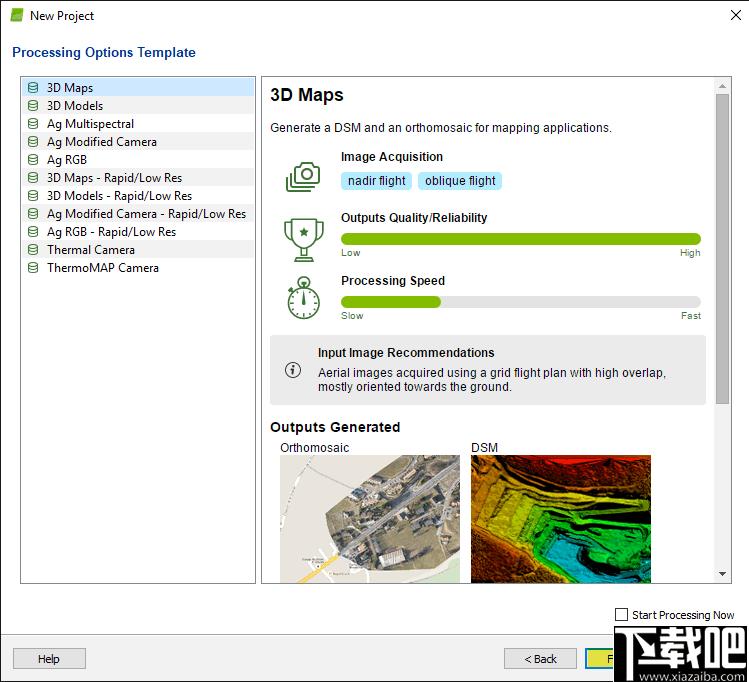Select 3D Models - Rapid/Low Res template
The width and height of the screenshot is (749, 682).
(138, 196)
